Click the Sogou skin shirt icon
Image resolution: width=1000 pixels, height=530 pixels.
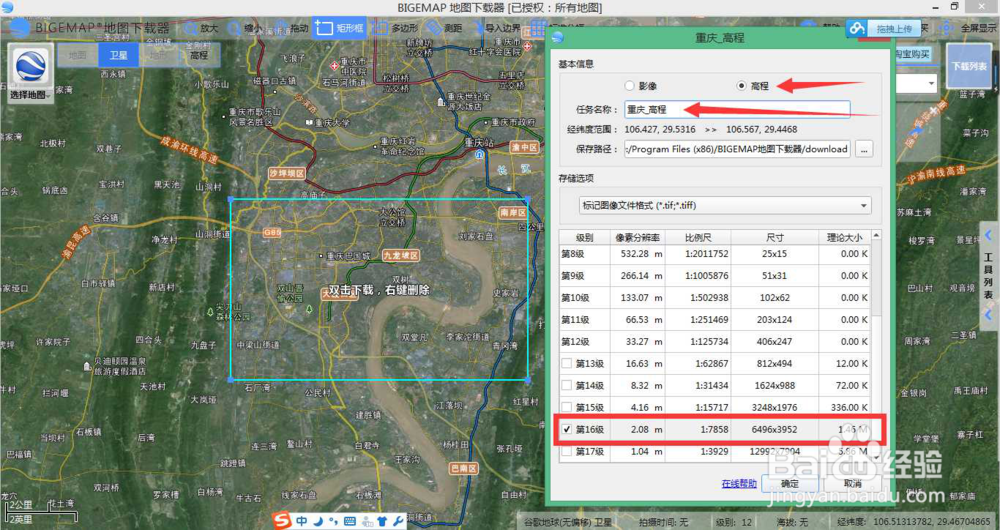(382, 520)
